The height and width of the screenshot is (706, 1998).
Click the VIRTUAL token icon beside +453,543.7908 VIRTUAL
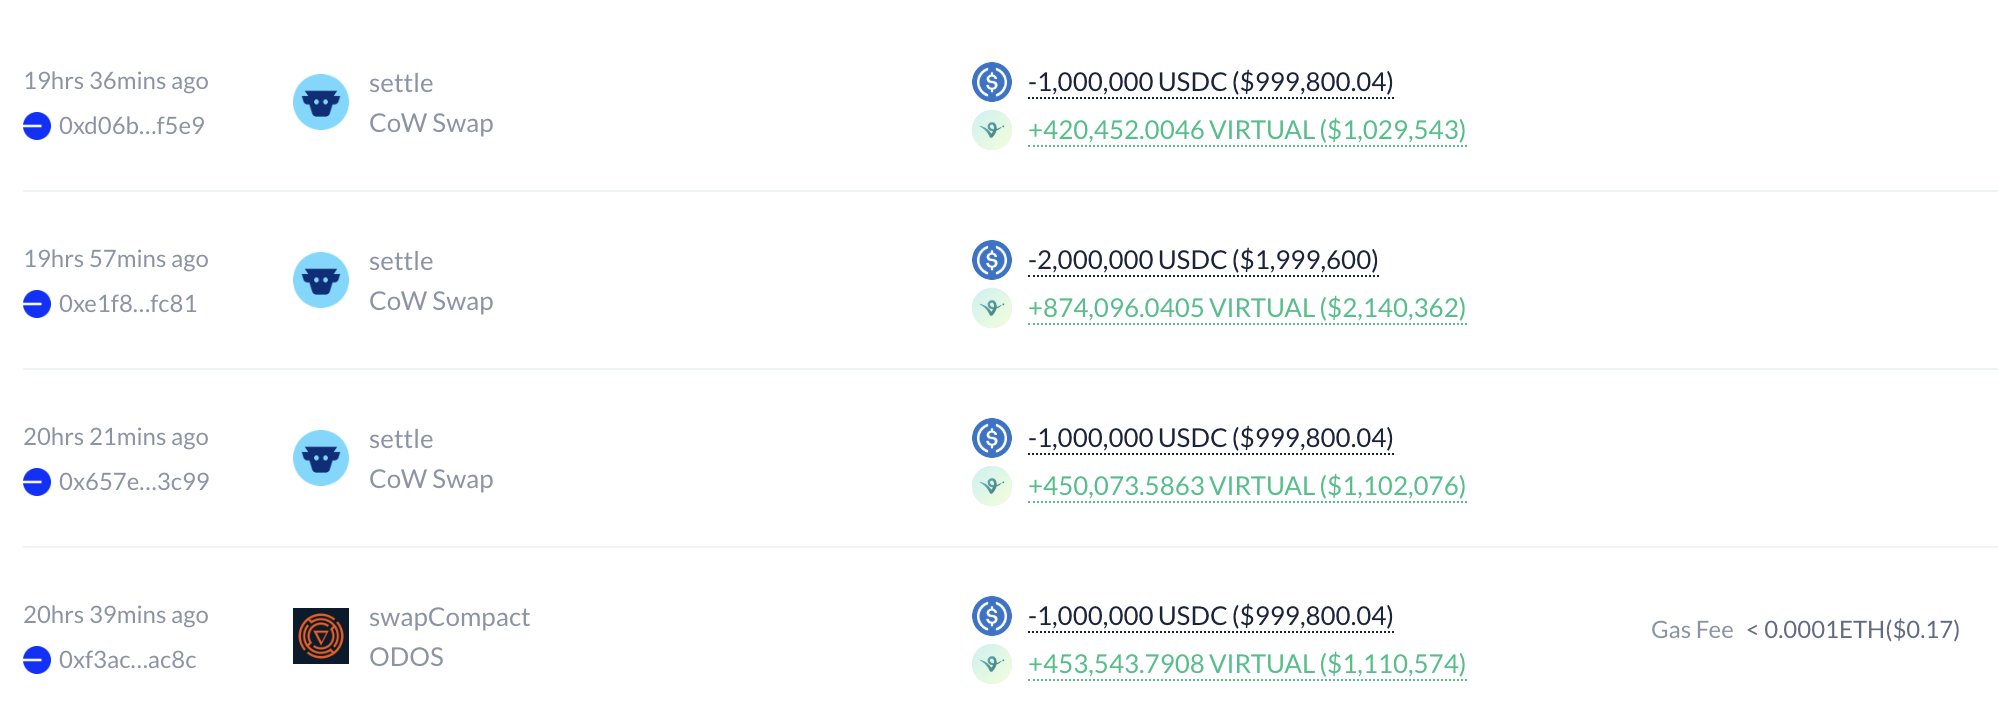tap(991, 664)
